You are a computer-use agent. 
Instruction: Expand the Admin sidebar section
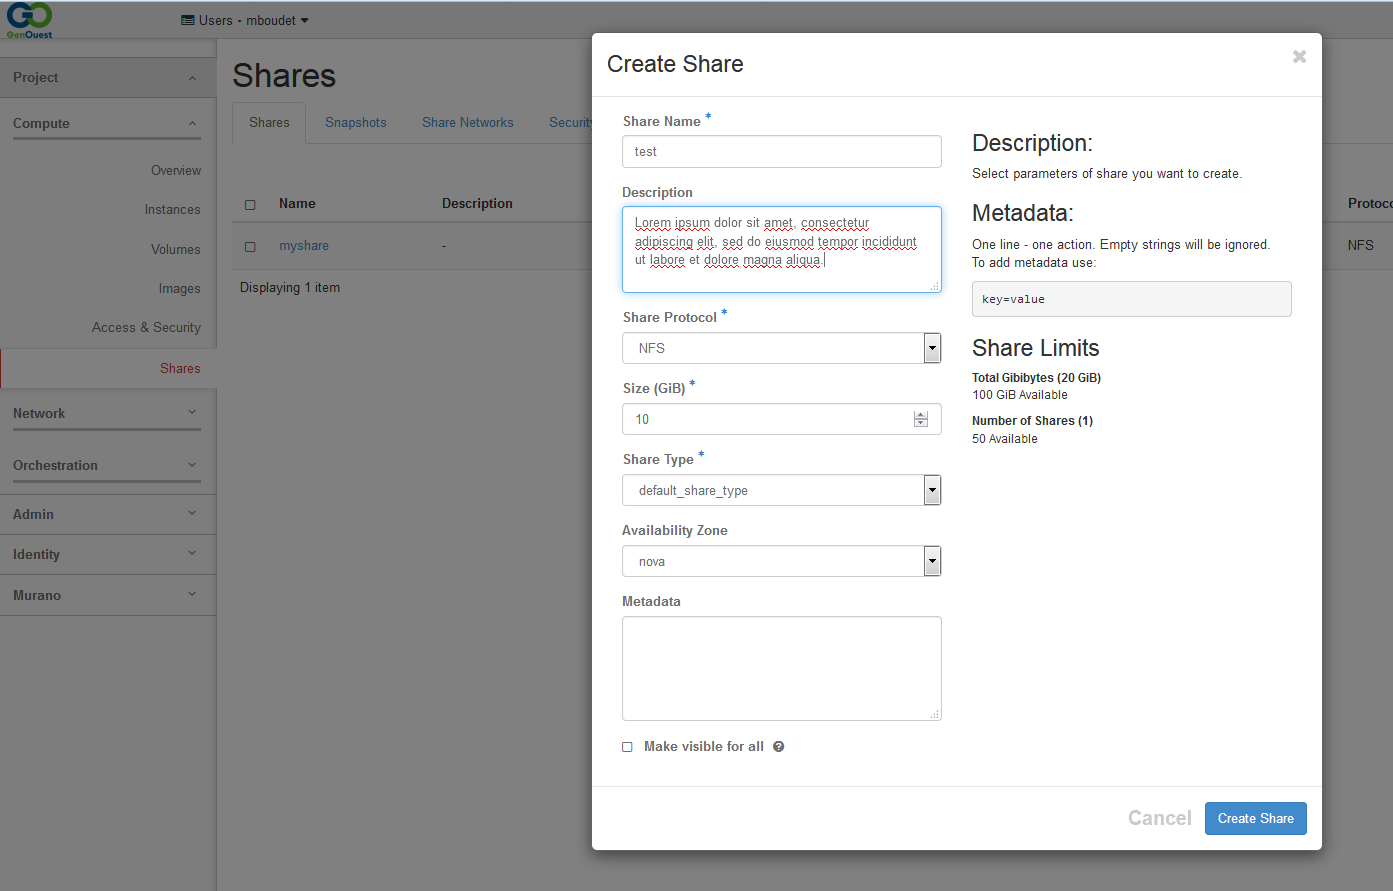pyautogui.click(x=108, y=514)
